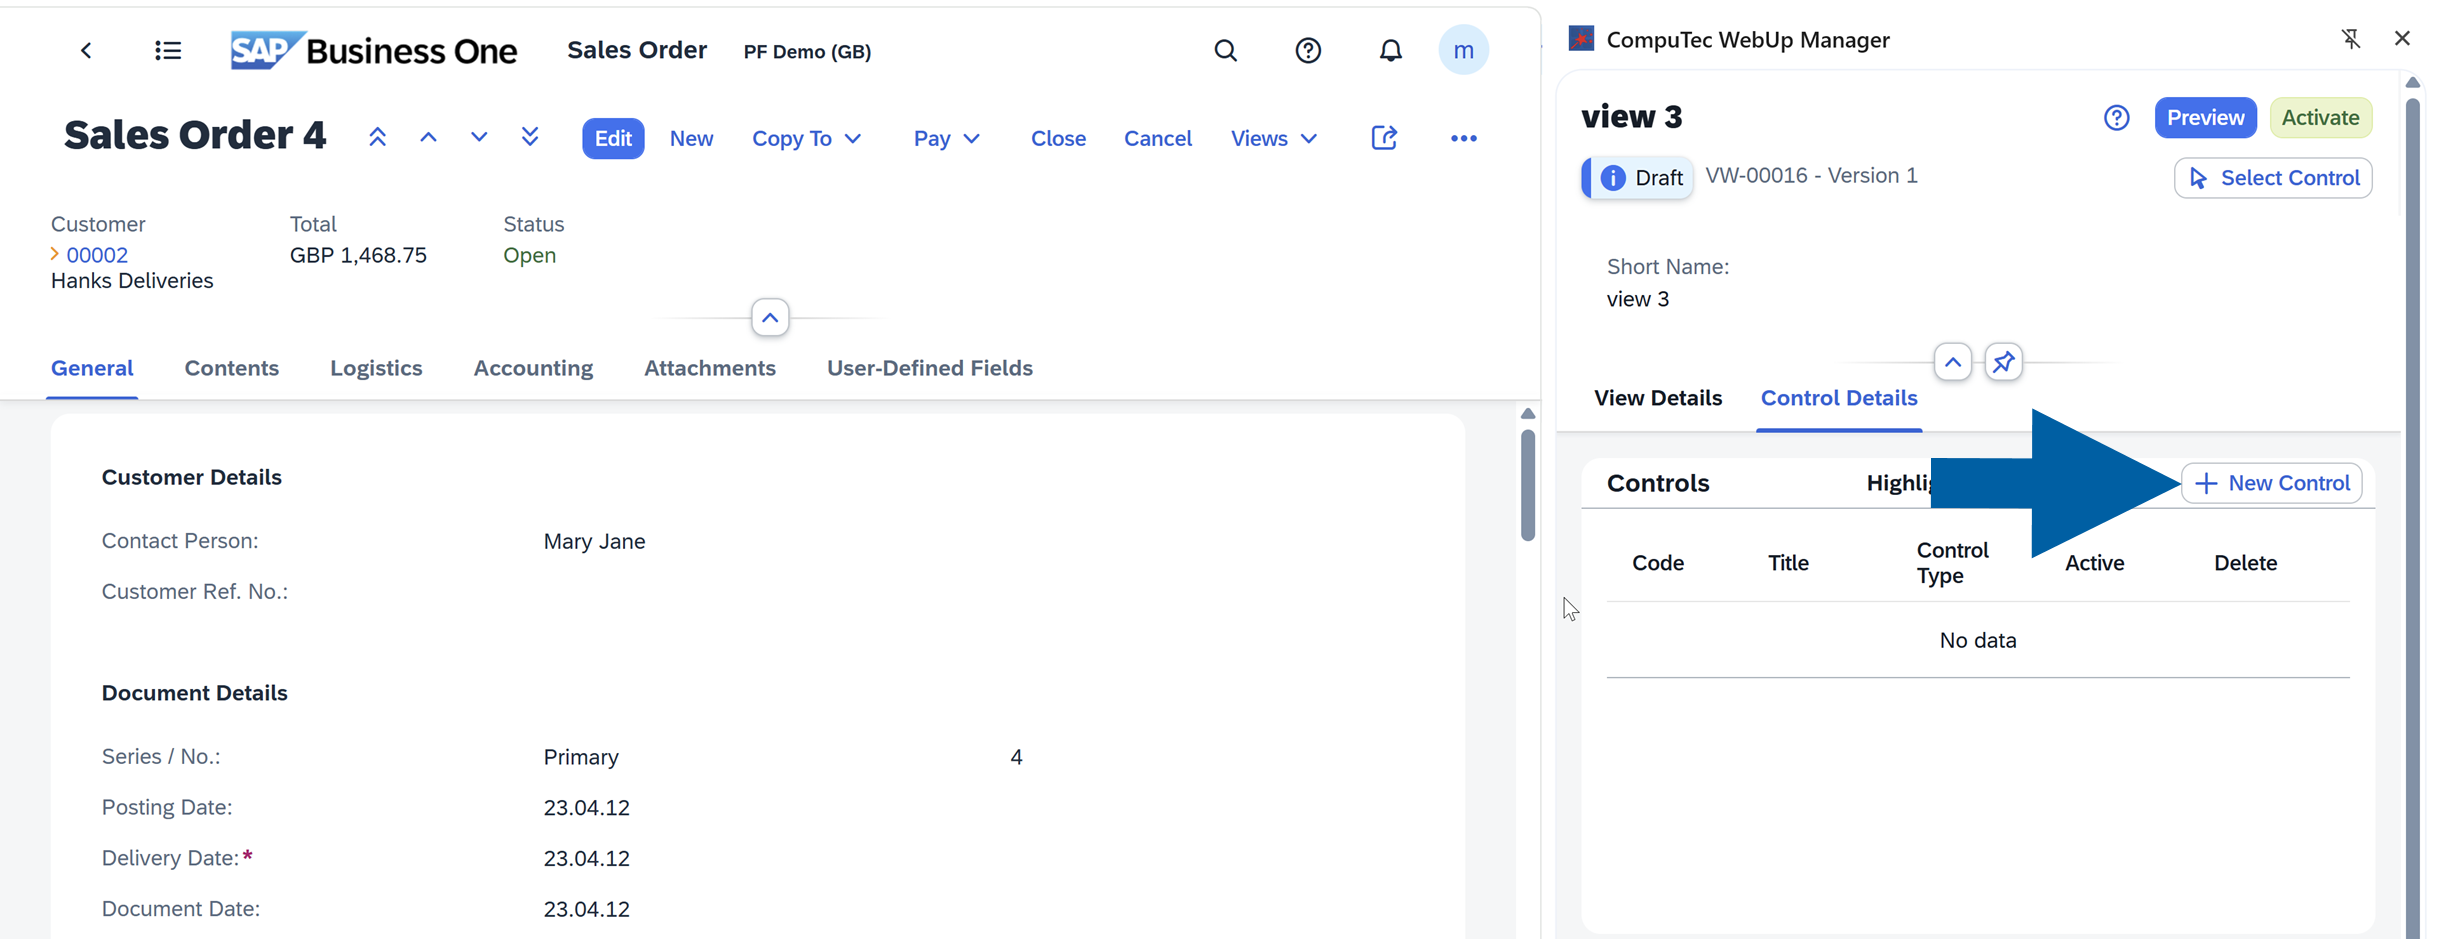This screenshot has height=940, width=2439.
Task: Switch to the General tab
Action: click(92, 368)
